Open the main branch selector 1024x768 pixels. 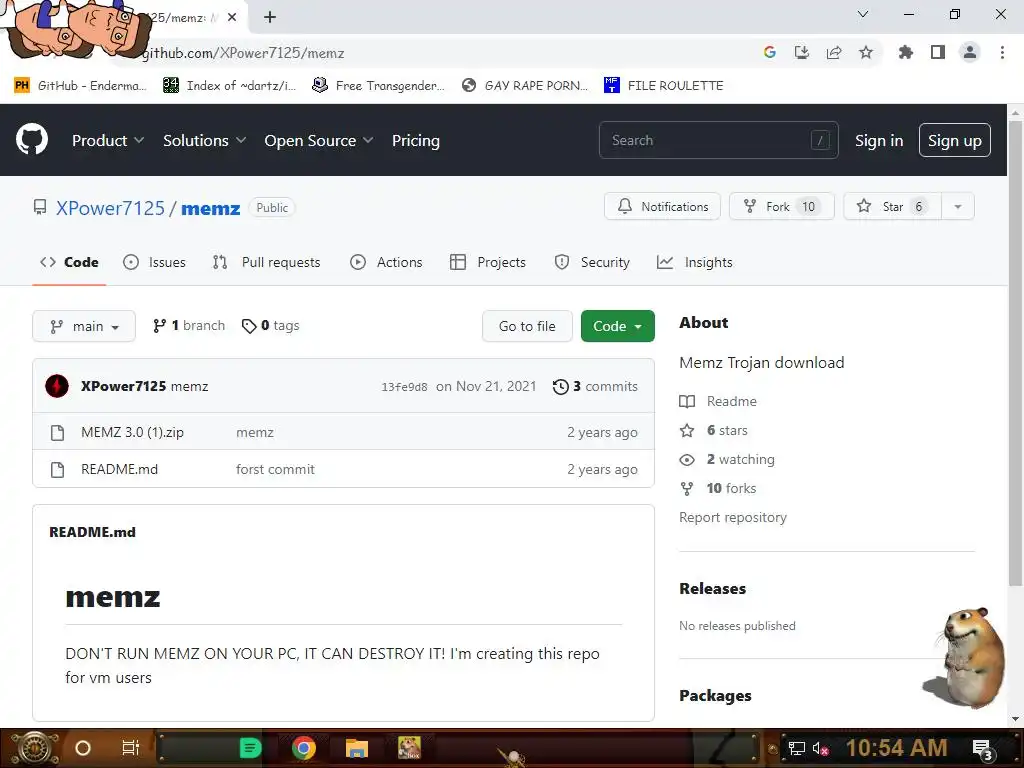coord(84,326)
